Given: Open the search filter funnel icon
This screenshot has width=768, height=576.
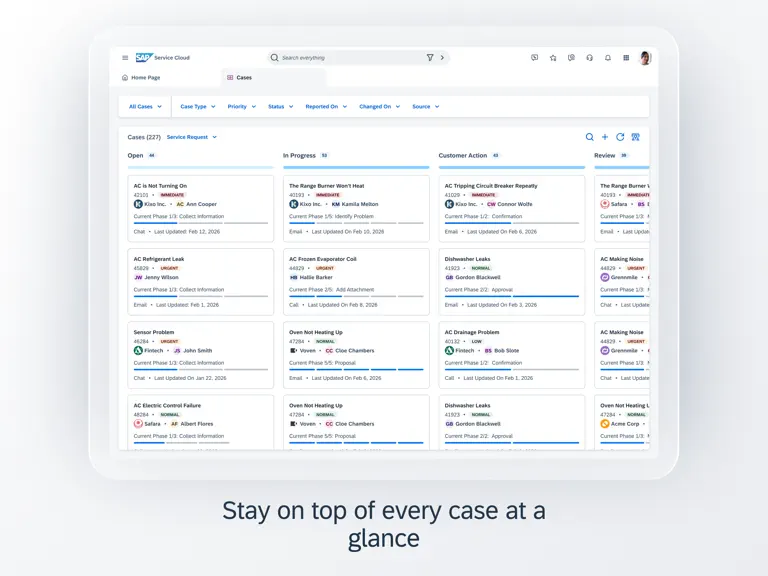Looking at the screenshot, I should click(430, 58).
